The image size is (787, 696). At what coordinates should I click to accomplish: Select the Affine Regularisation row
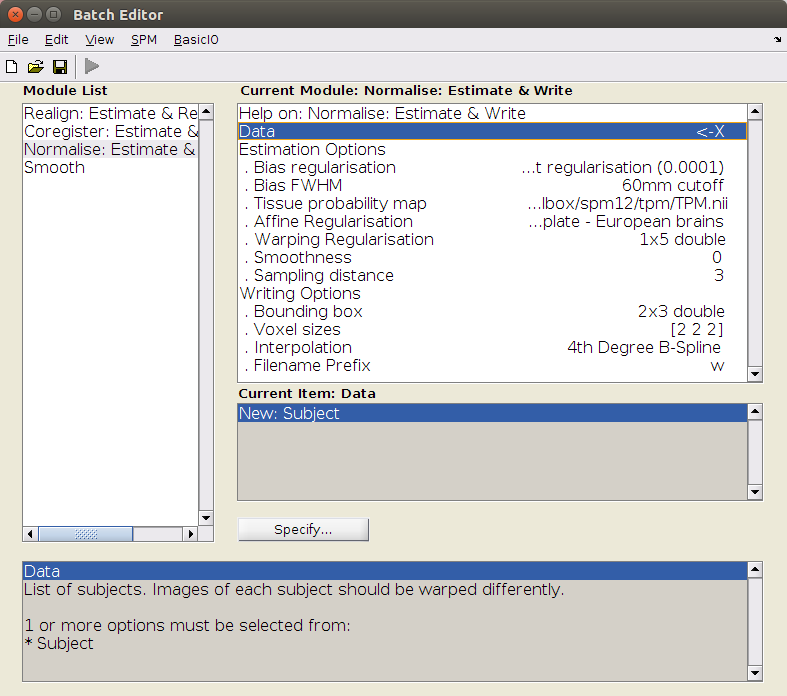tap(492, 221)
